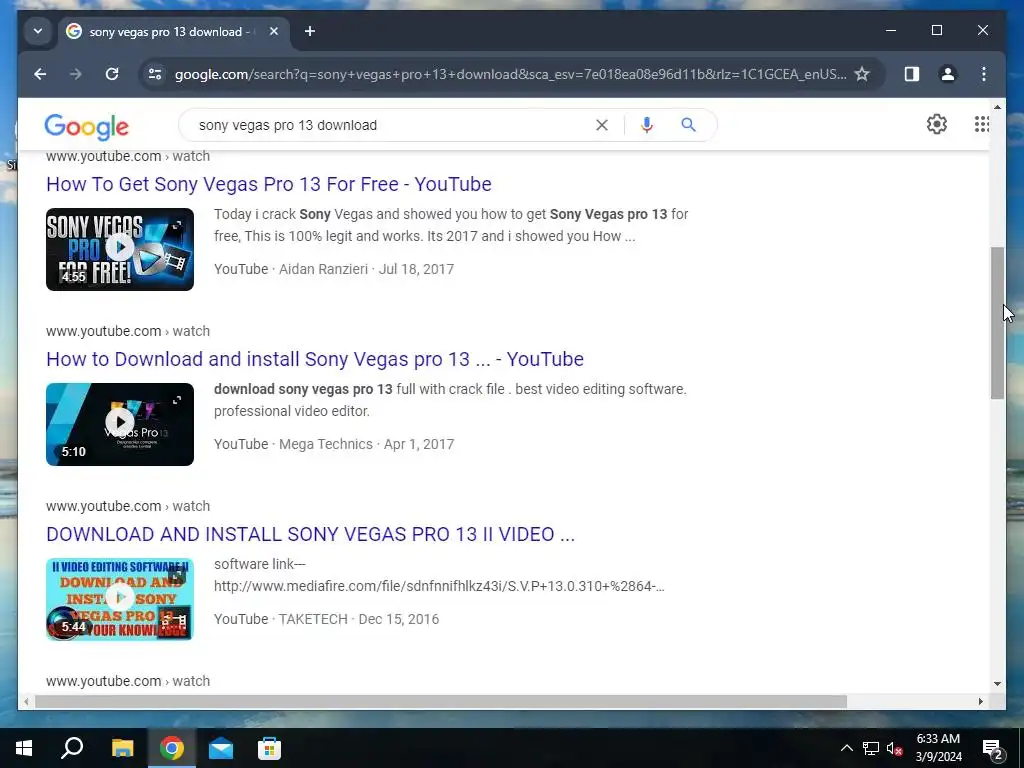1024x768 pixels.
Task: Click the horizontal scrollbar thumb
Action: point(441,701)
